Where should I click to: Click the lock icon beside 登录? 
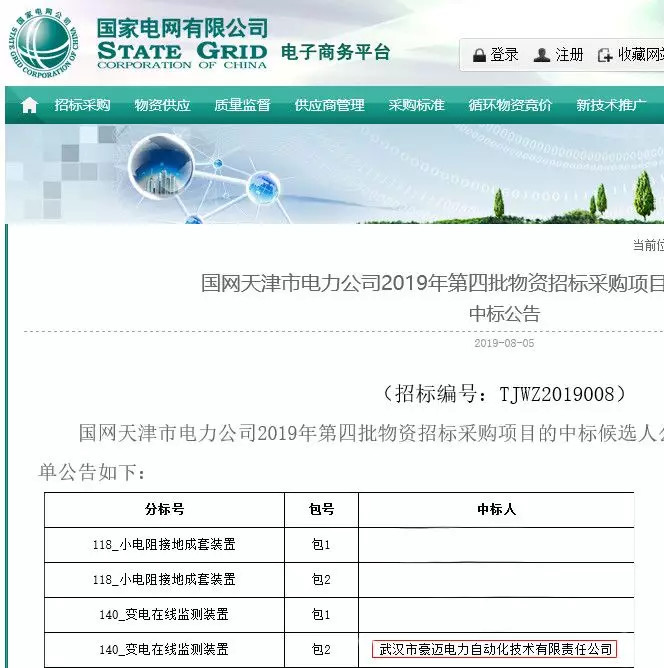[x=479, y=55]
